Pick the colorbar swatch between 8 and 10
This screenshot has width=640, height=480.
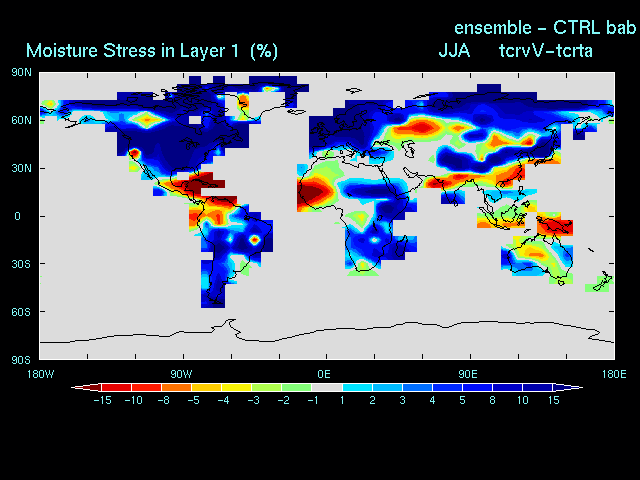coord(508,387)
